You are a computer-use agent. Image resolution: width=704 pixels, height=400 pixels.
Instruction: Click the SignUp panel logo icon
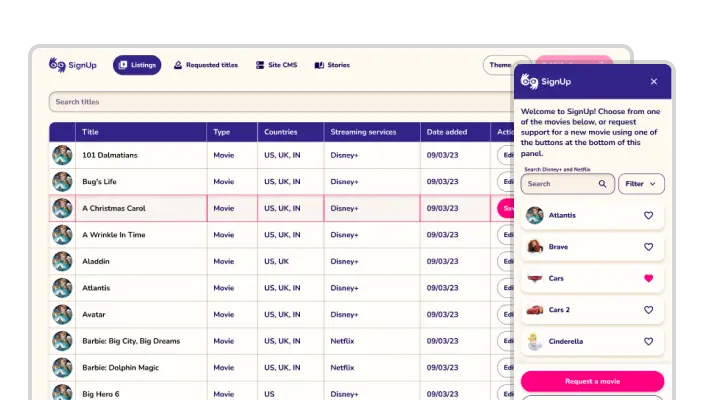point(529,81)
